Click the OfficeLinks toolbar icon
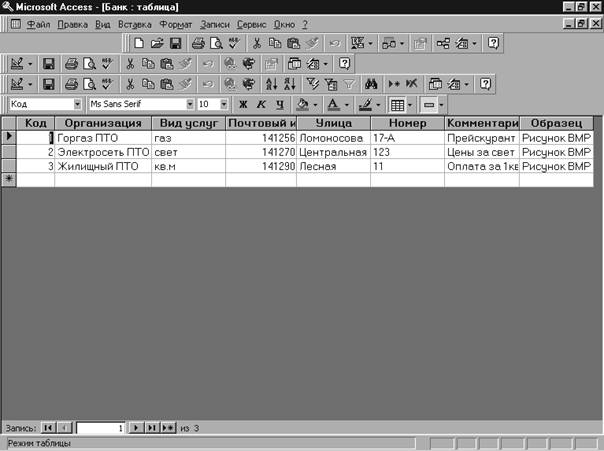The width and height of the screenshot is (604, 451). (x=358, y=43)
